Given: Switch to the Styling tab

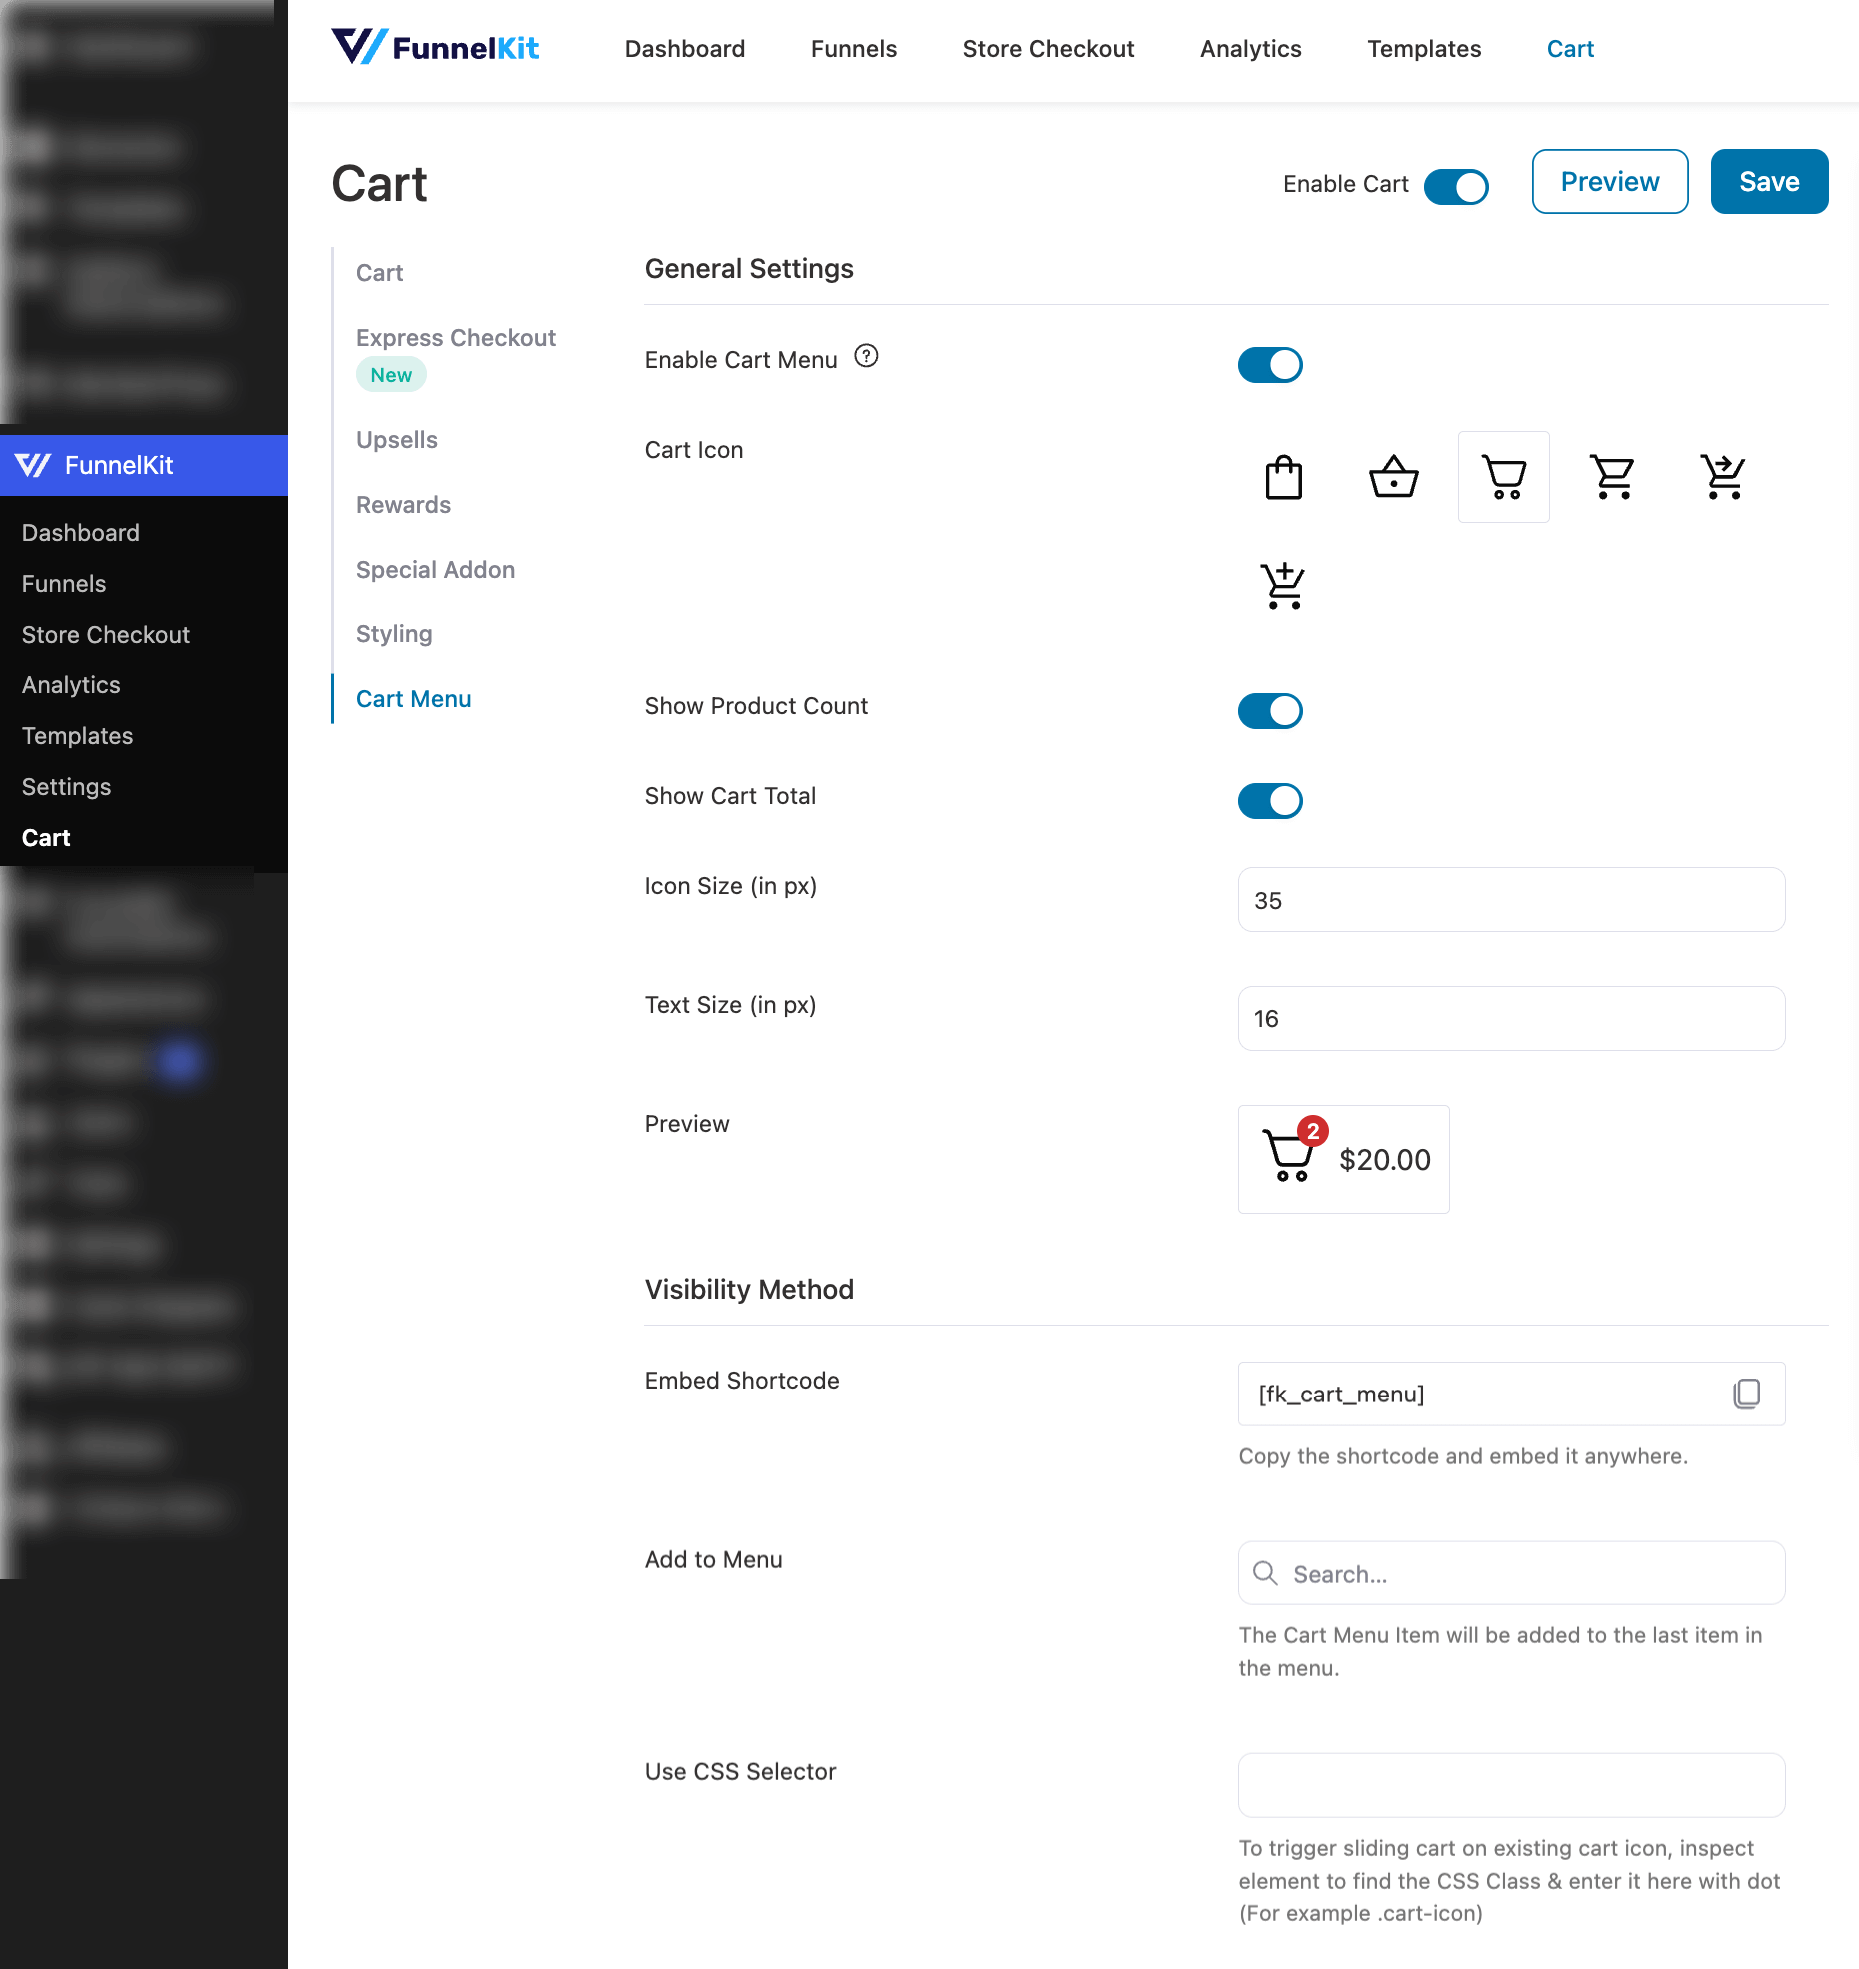Looking at the screenshot, I should tap(393, 633).
